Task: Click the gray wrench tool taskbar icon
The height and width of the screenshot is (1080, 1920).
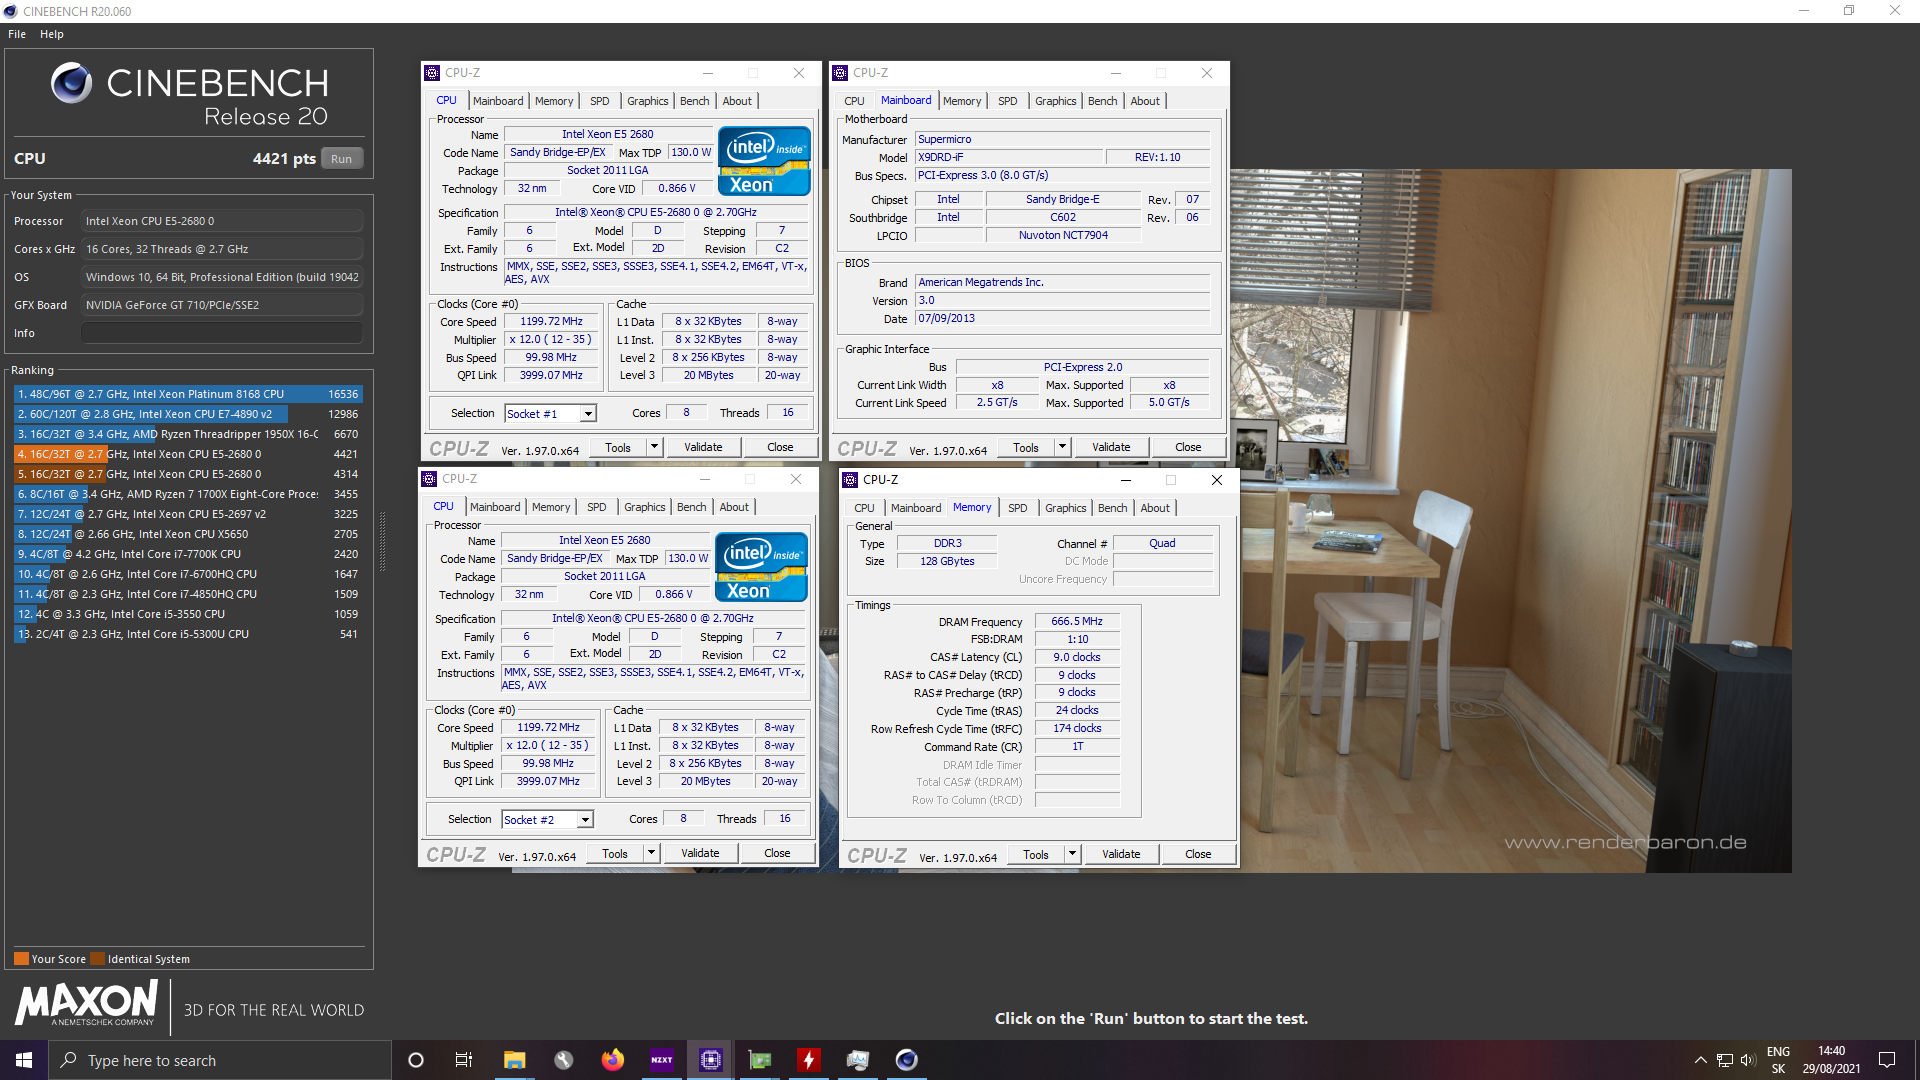Action: point(563,1060)
